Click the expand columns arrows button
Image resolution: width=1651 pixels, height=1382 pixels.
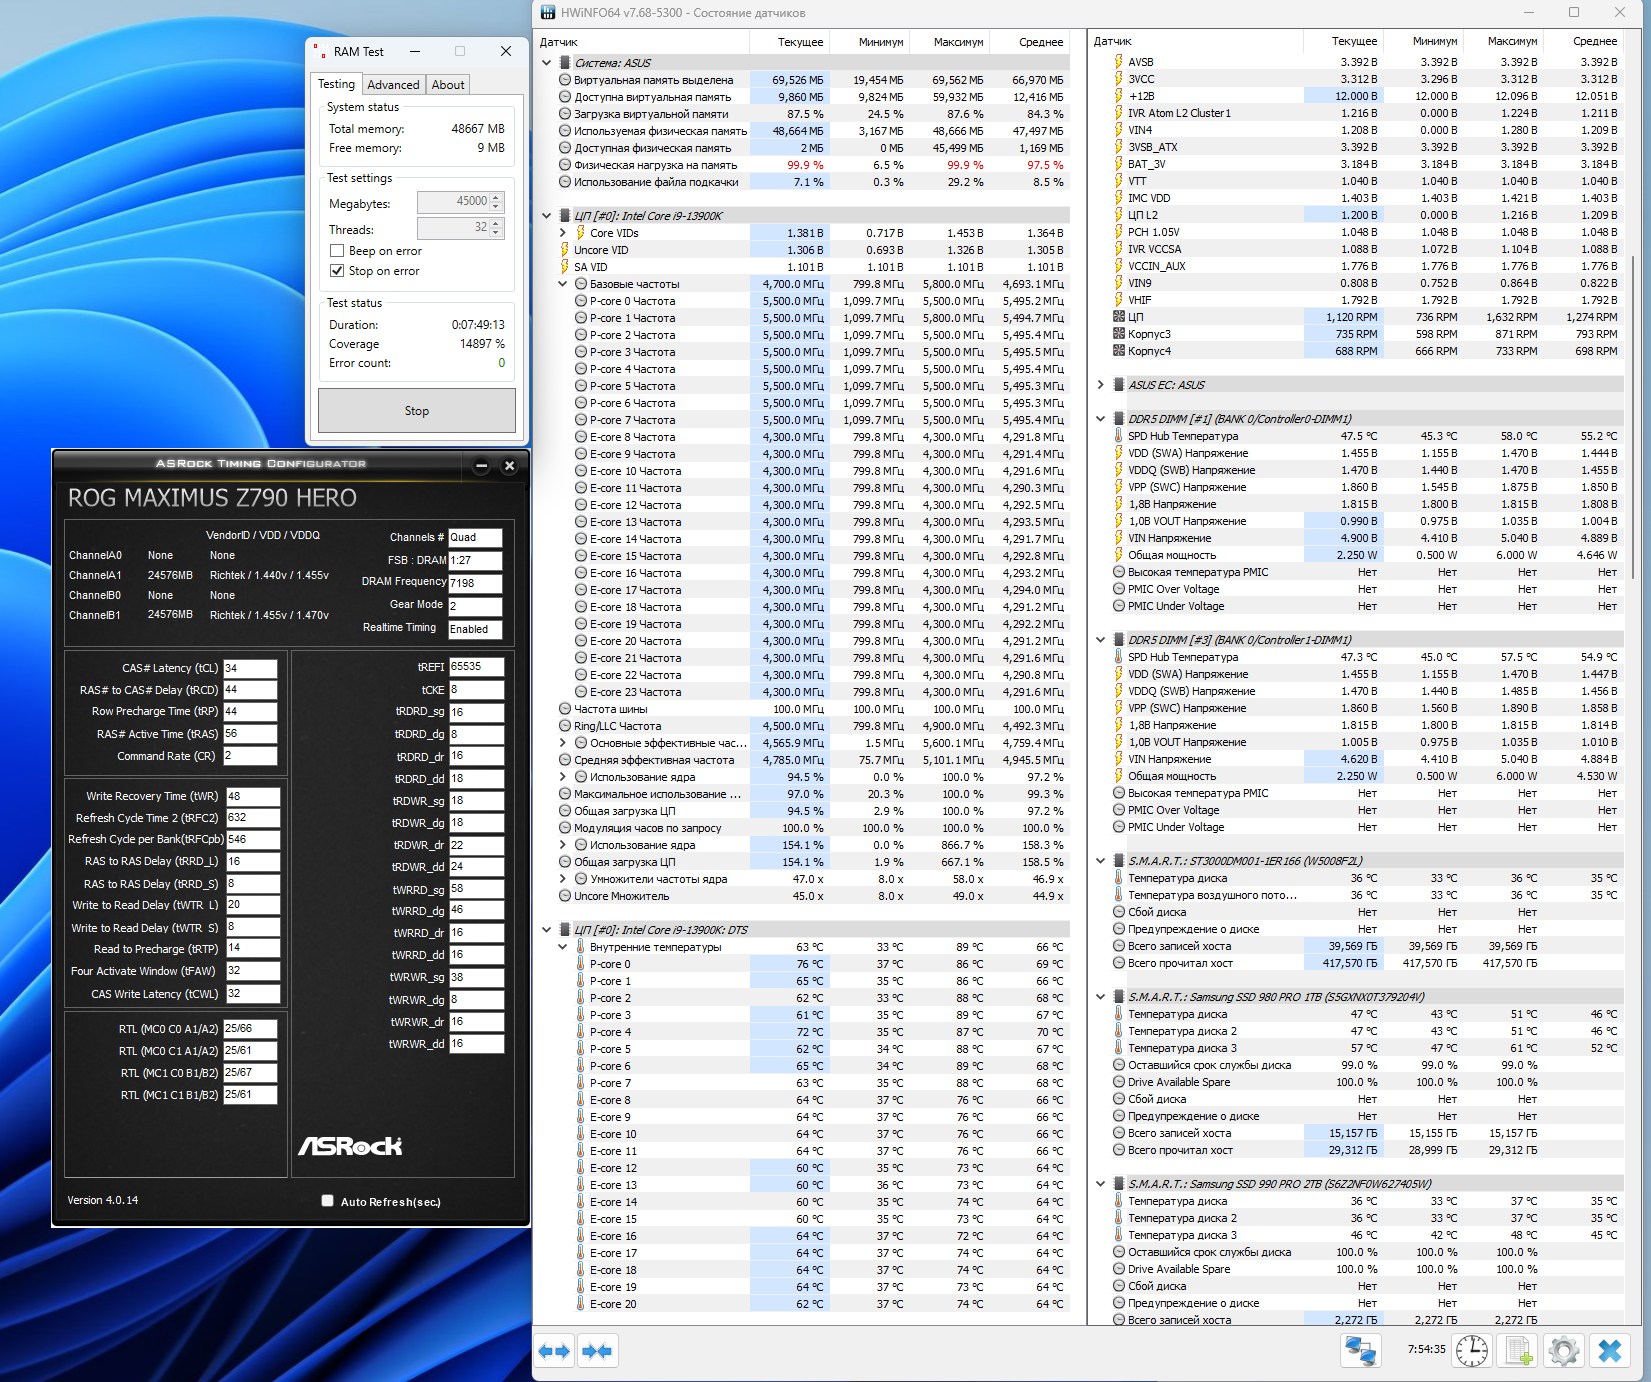554,1351
